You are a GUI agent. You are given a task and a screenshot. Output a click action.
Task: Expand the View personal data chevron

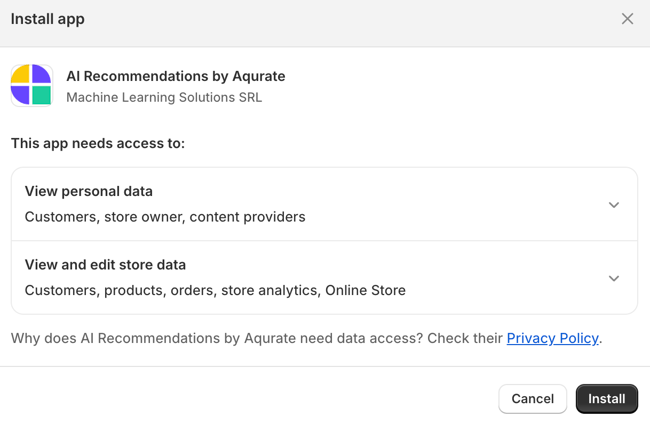[614, 204]
